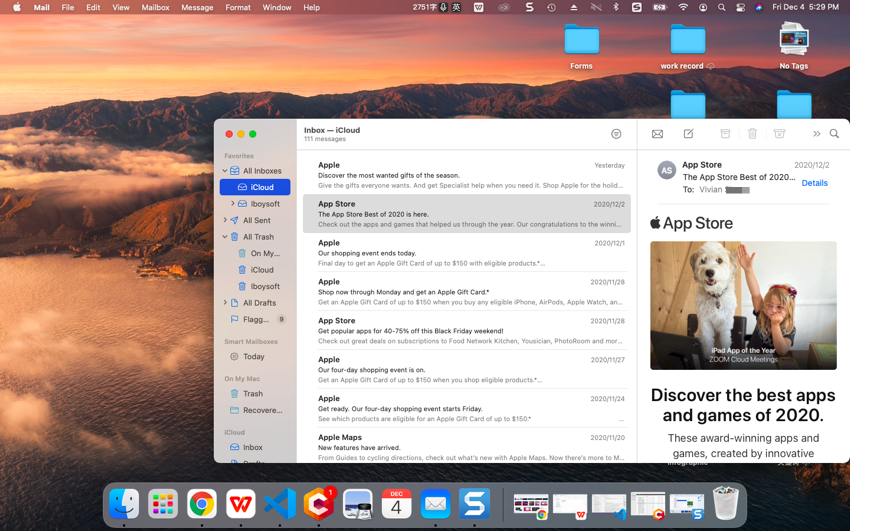Select the Today smart mailbox

(253, 357)
